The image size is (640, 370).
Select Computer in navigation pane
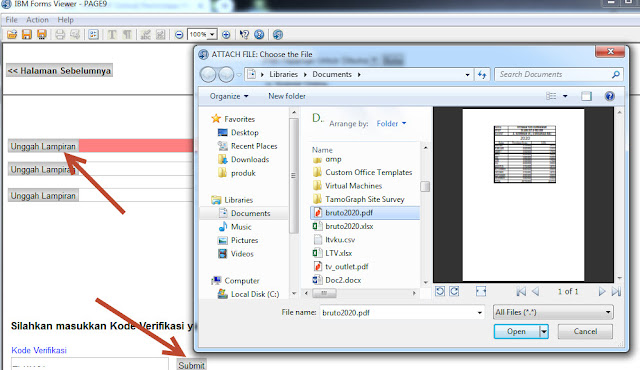tap(242, 281)
